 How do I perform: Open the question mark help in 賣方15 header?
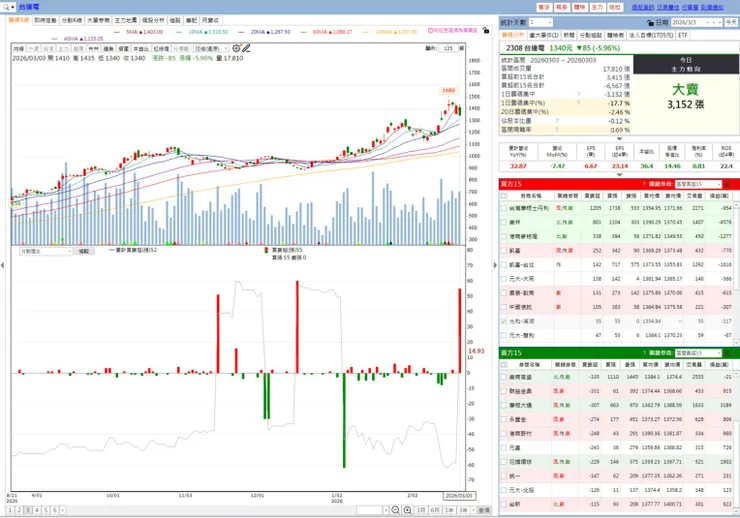644,353
